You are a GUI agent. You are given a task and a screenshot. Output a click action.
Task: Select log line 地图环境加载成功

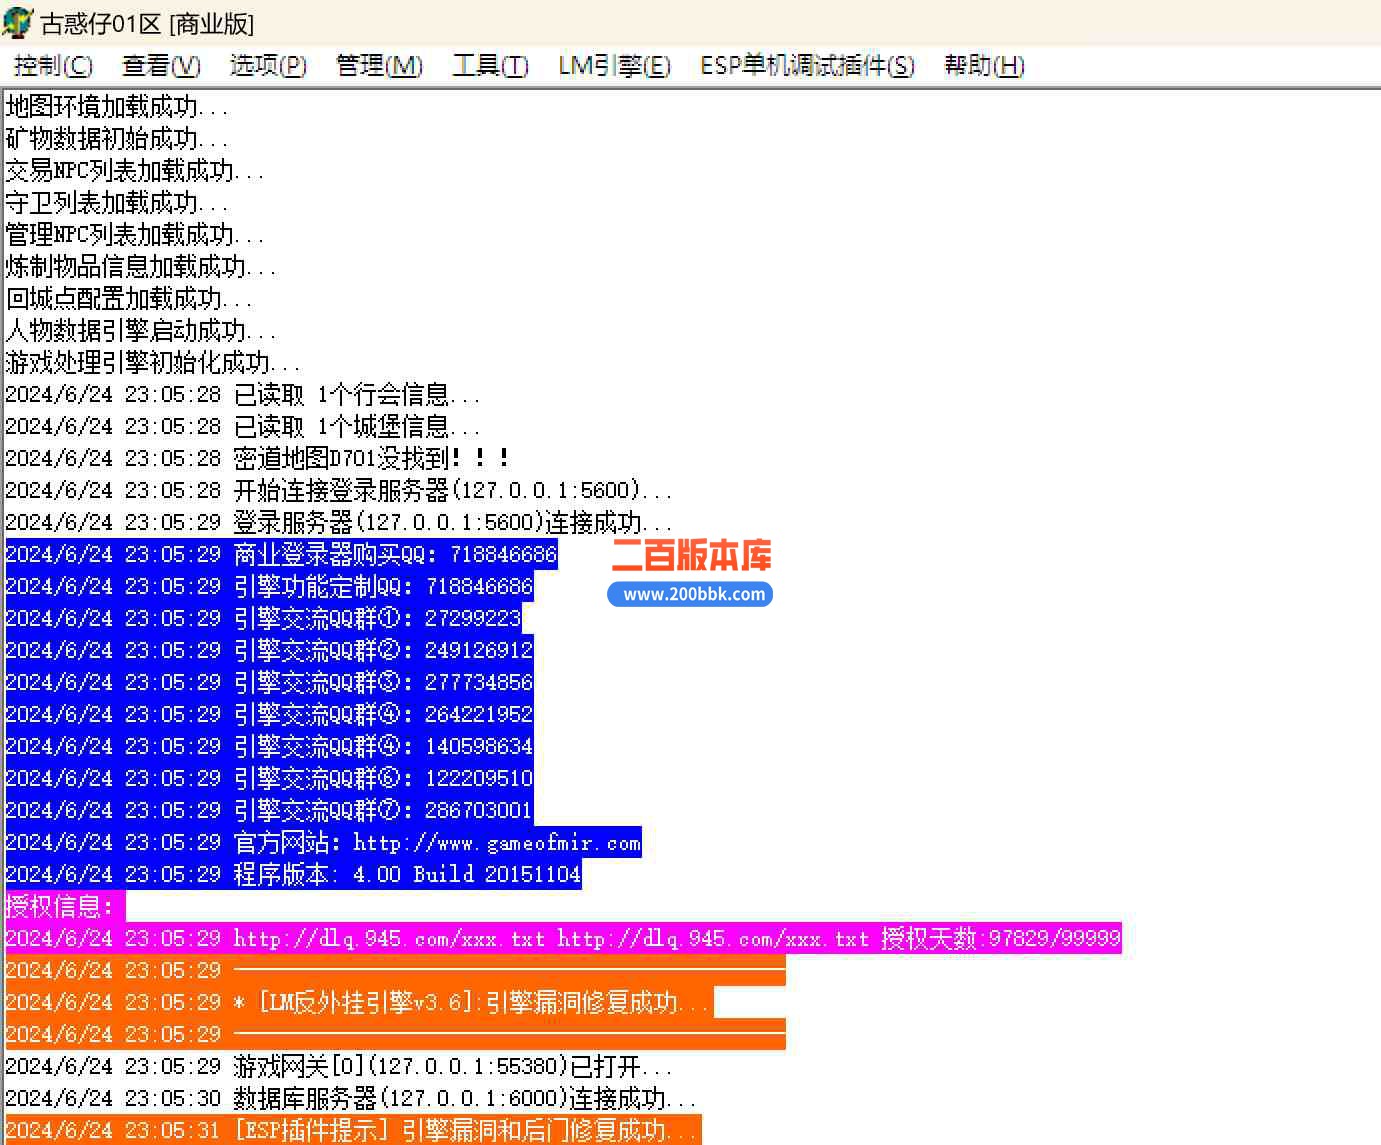tap(117, 106)
